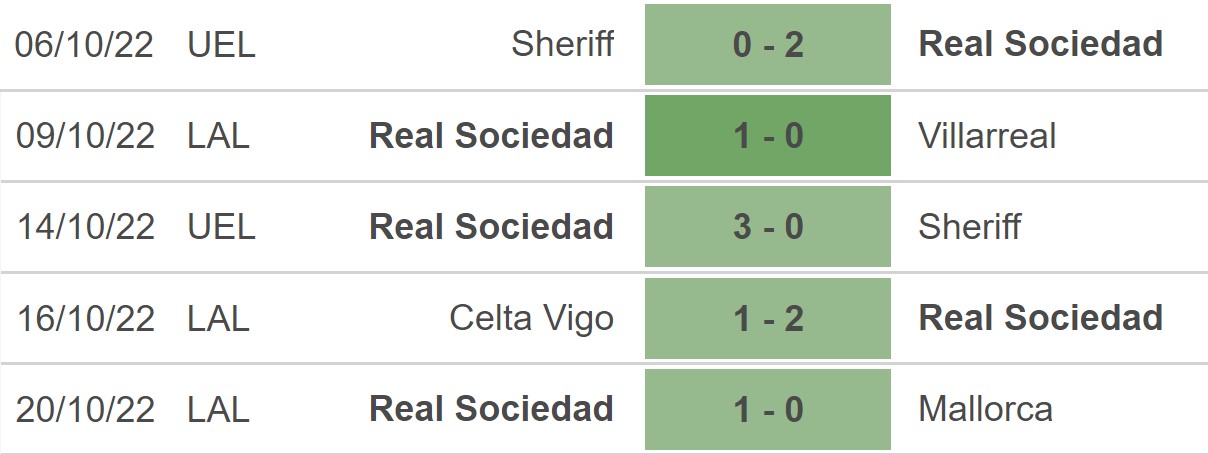This screenshot has width=1208, height=454.
Task: Select bold Real Sociedad in the 06/10/22 row
Action: pyautogui.click(x=1041, y=44)
